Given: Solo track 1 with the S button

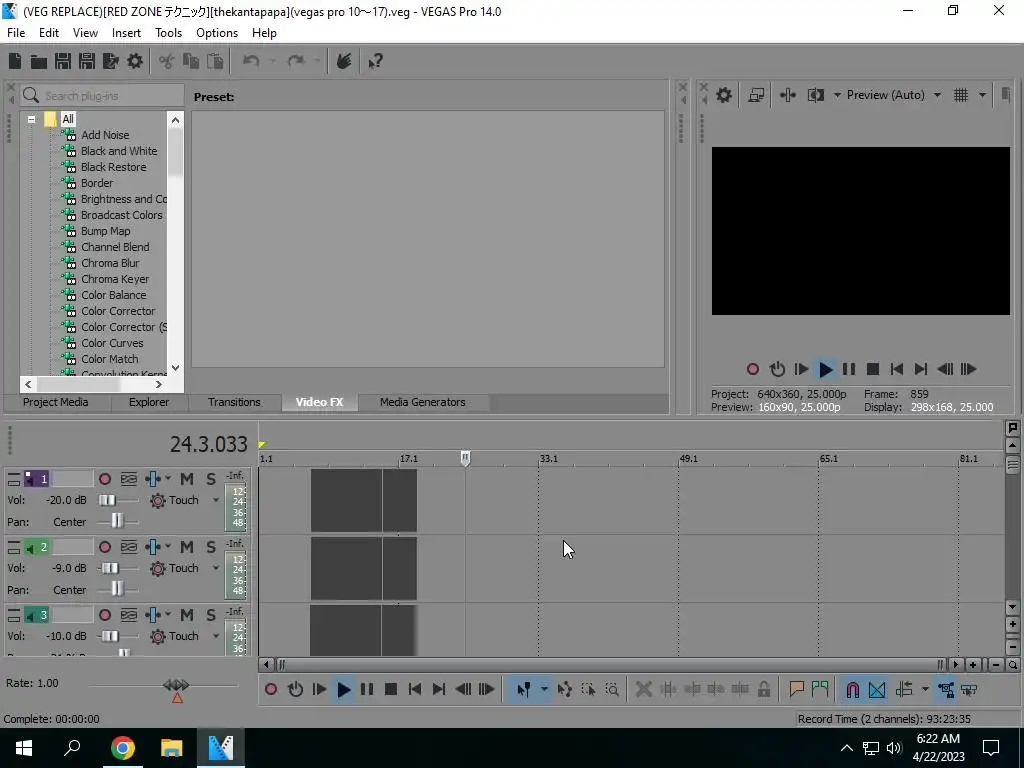Looking at the screenshot, I should [210, 479].
